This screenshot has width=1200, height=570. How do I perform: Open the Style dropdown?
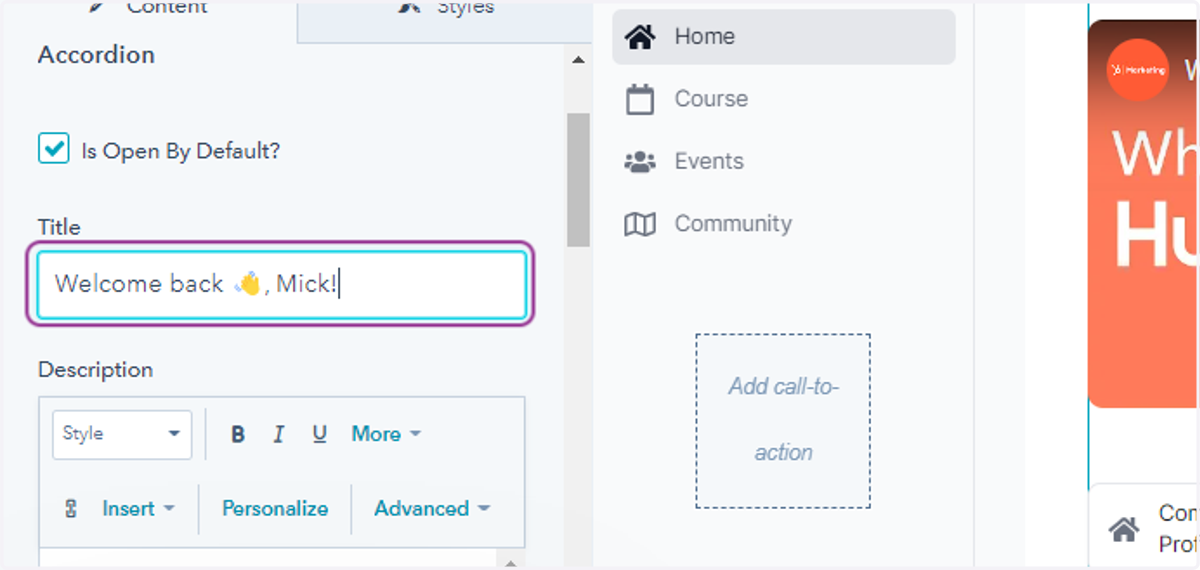pos(122,434)
